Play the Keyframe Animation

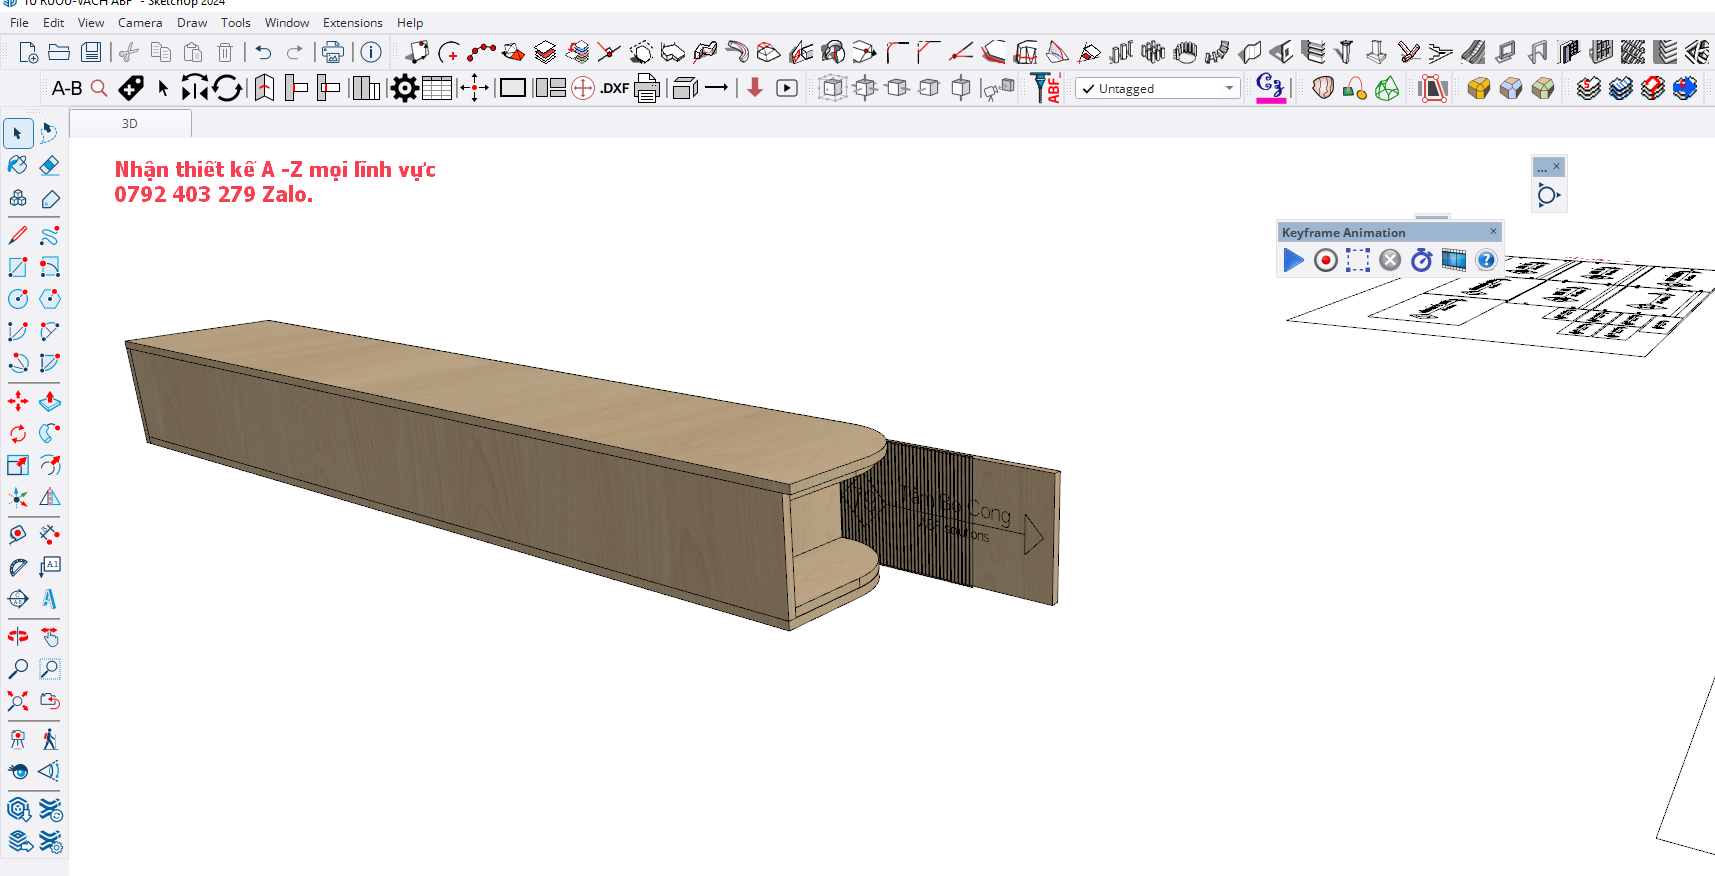point(1293,261)
